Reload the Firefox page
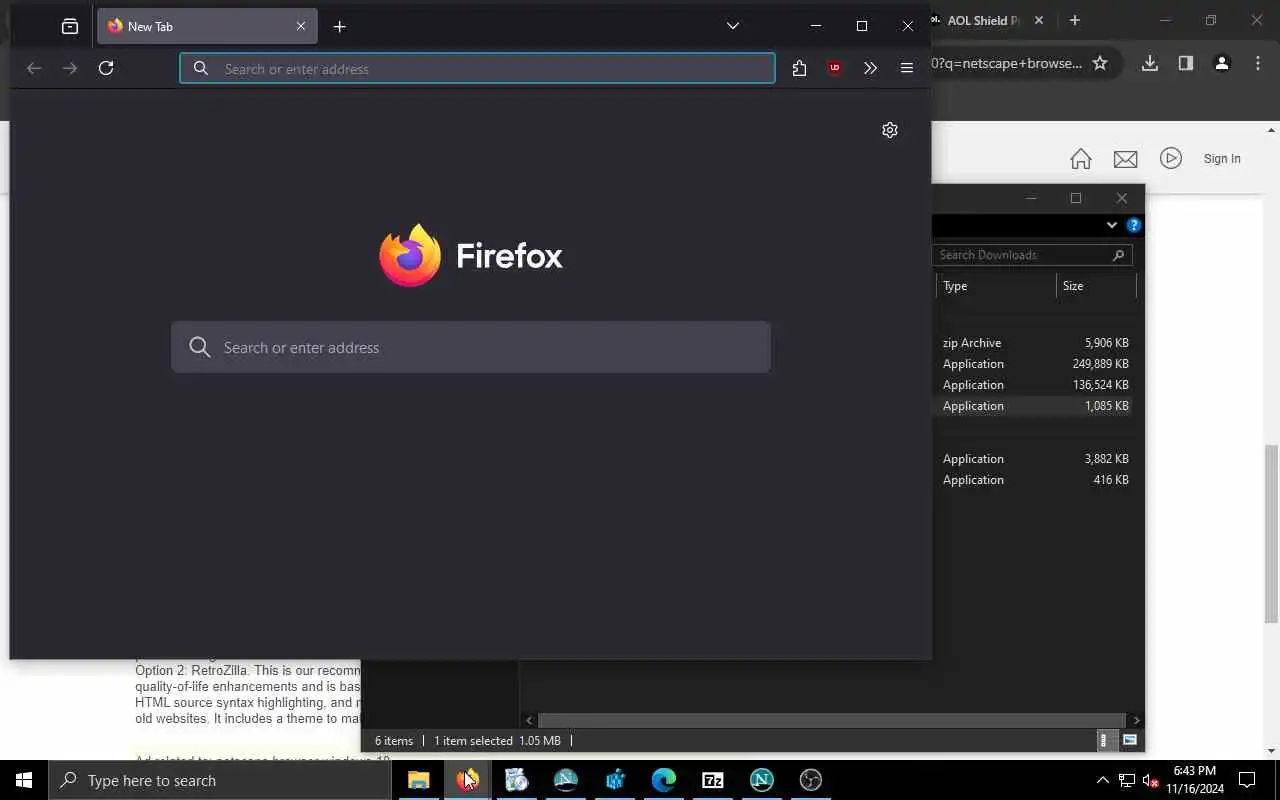The height and width of the screenshot is (800, 1280). tap(106, 68)
